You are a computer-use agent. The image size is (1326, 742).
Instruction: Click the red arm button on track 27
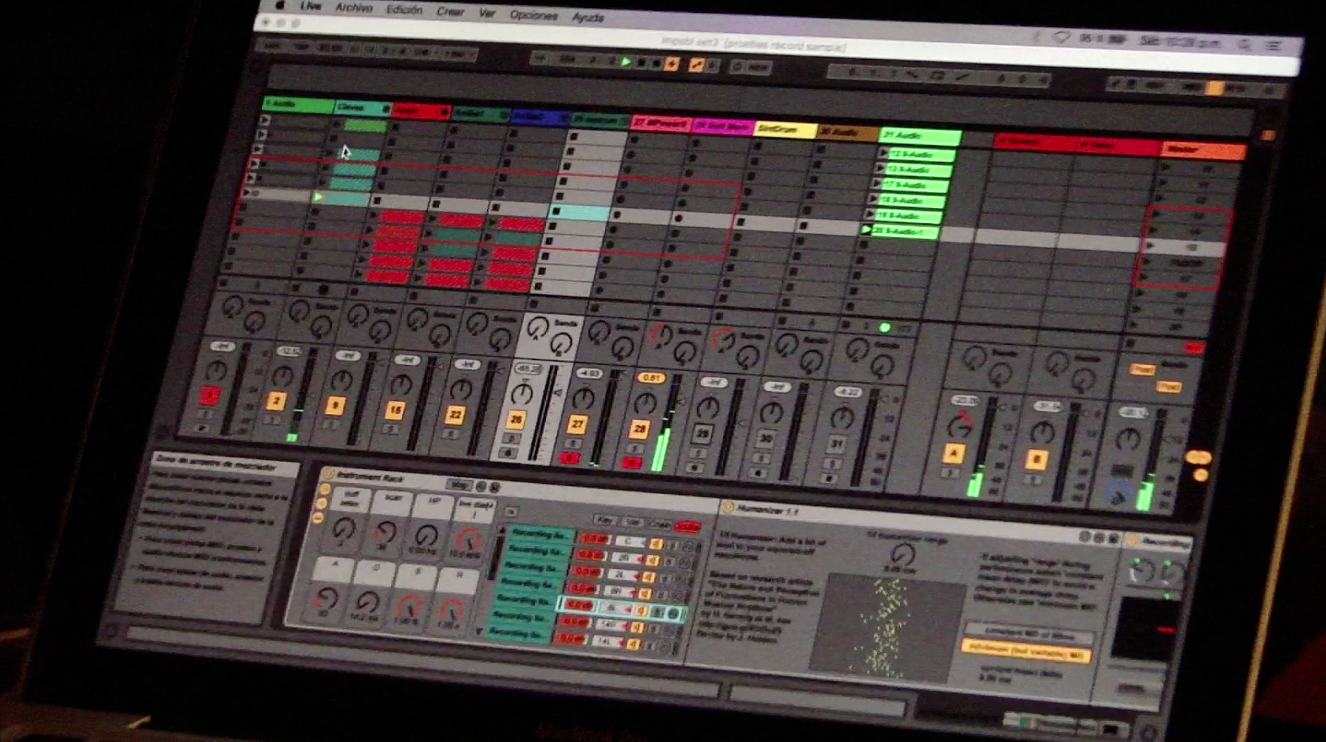coord(571,457)
